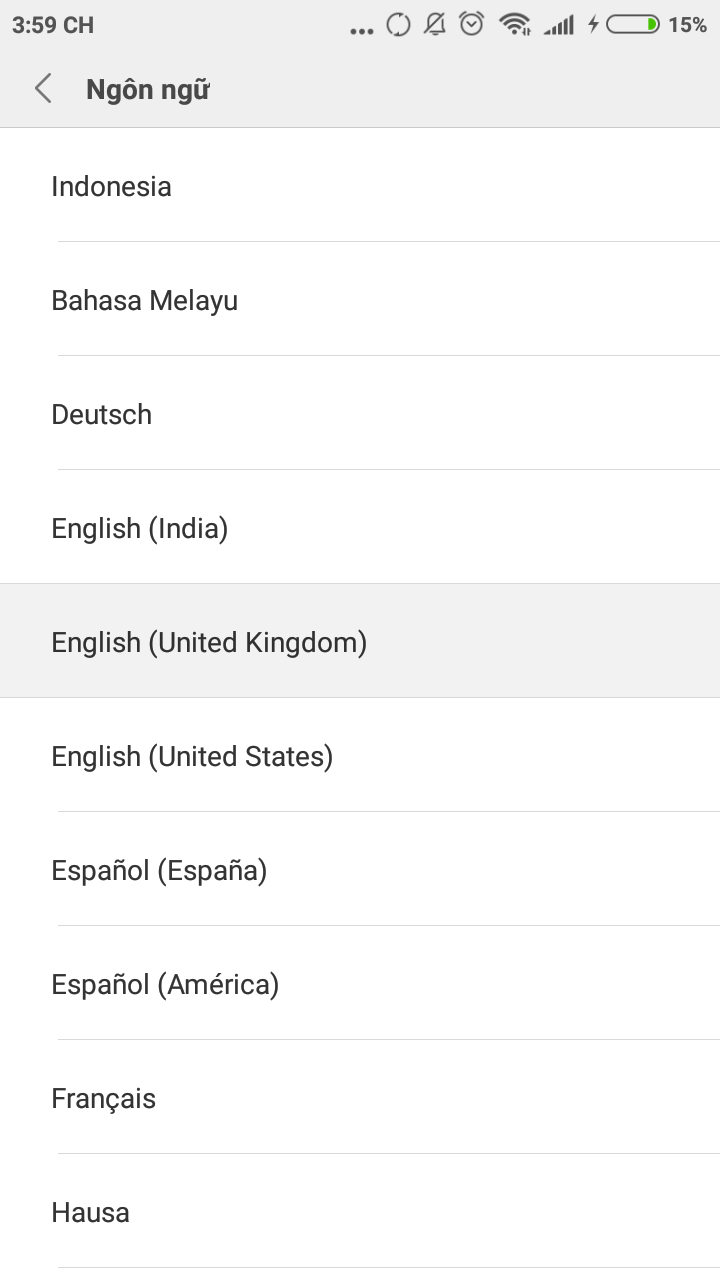Choose English (United States)
720x1280 pixels.
[x=192, y=756]
